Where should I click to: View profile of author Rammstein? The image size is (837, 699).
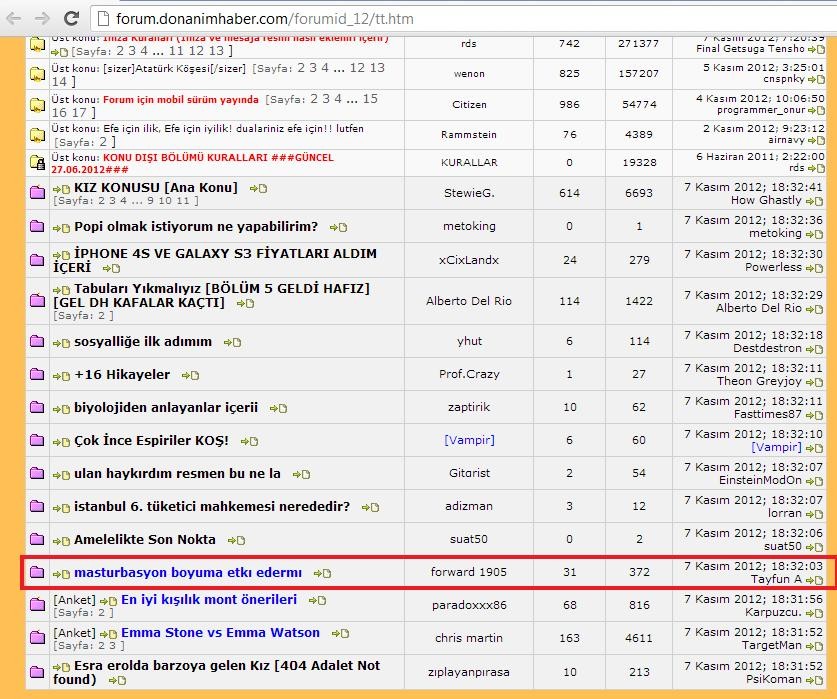(469, 135)
